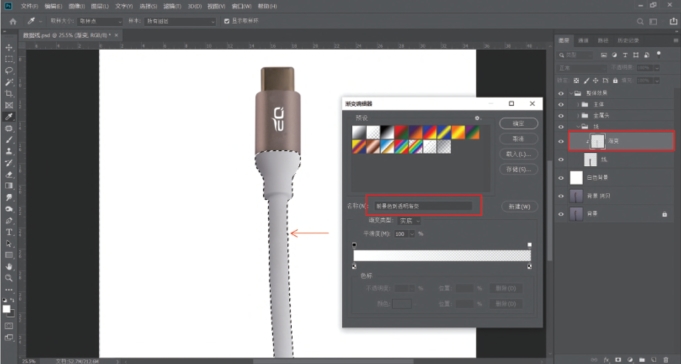681x364 pixels.
Task: Click the gradient name input field
Action: 423,206
